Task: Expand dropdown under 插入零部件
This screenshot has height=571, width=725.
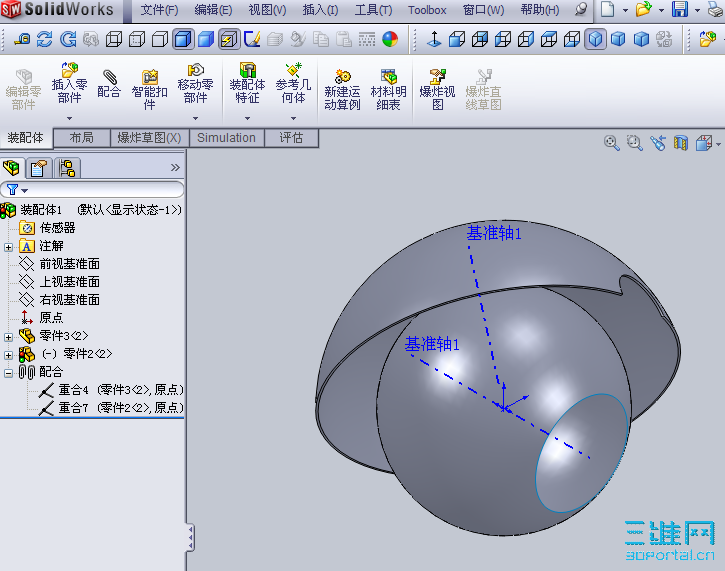Action: coord(69,118)
